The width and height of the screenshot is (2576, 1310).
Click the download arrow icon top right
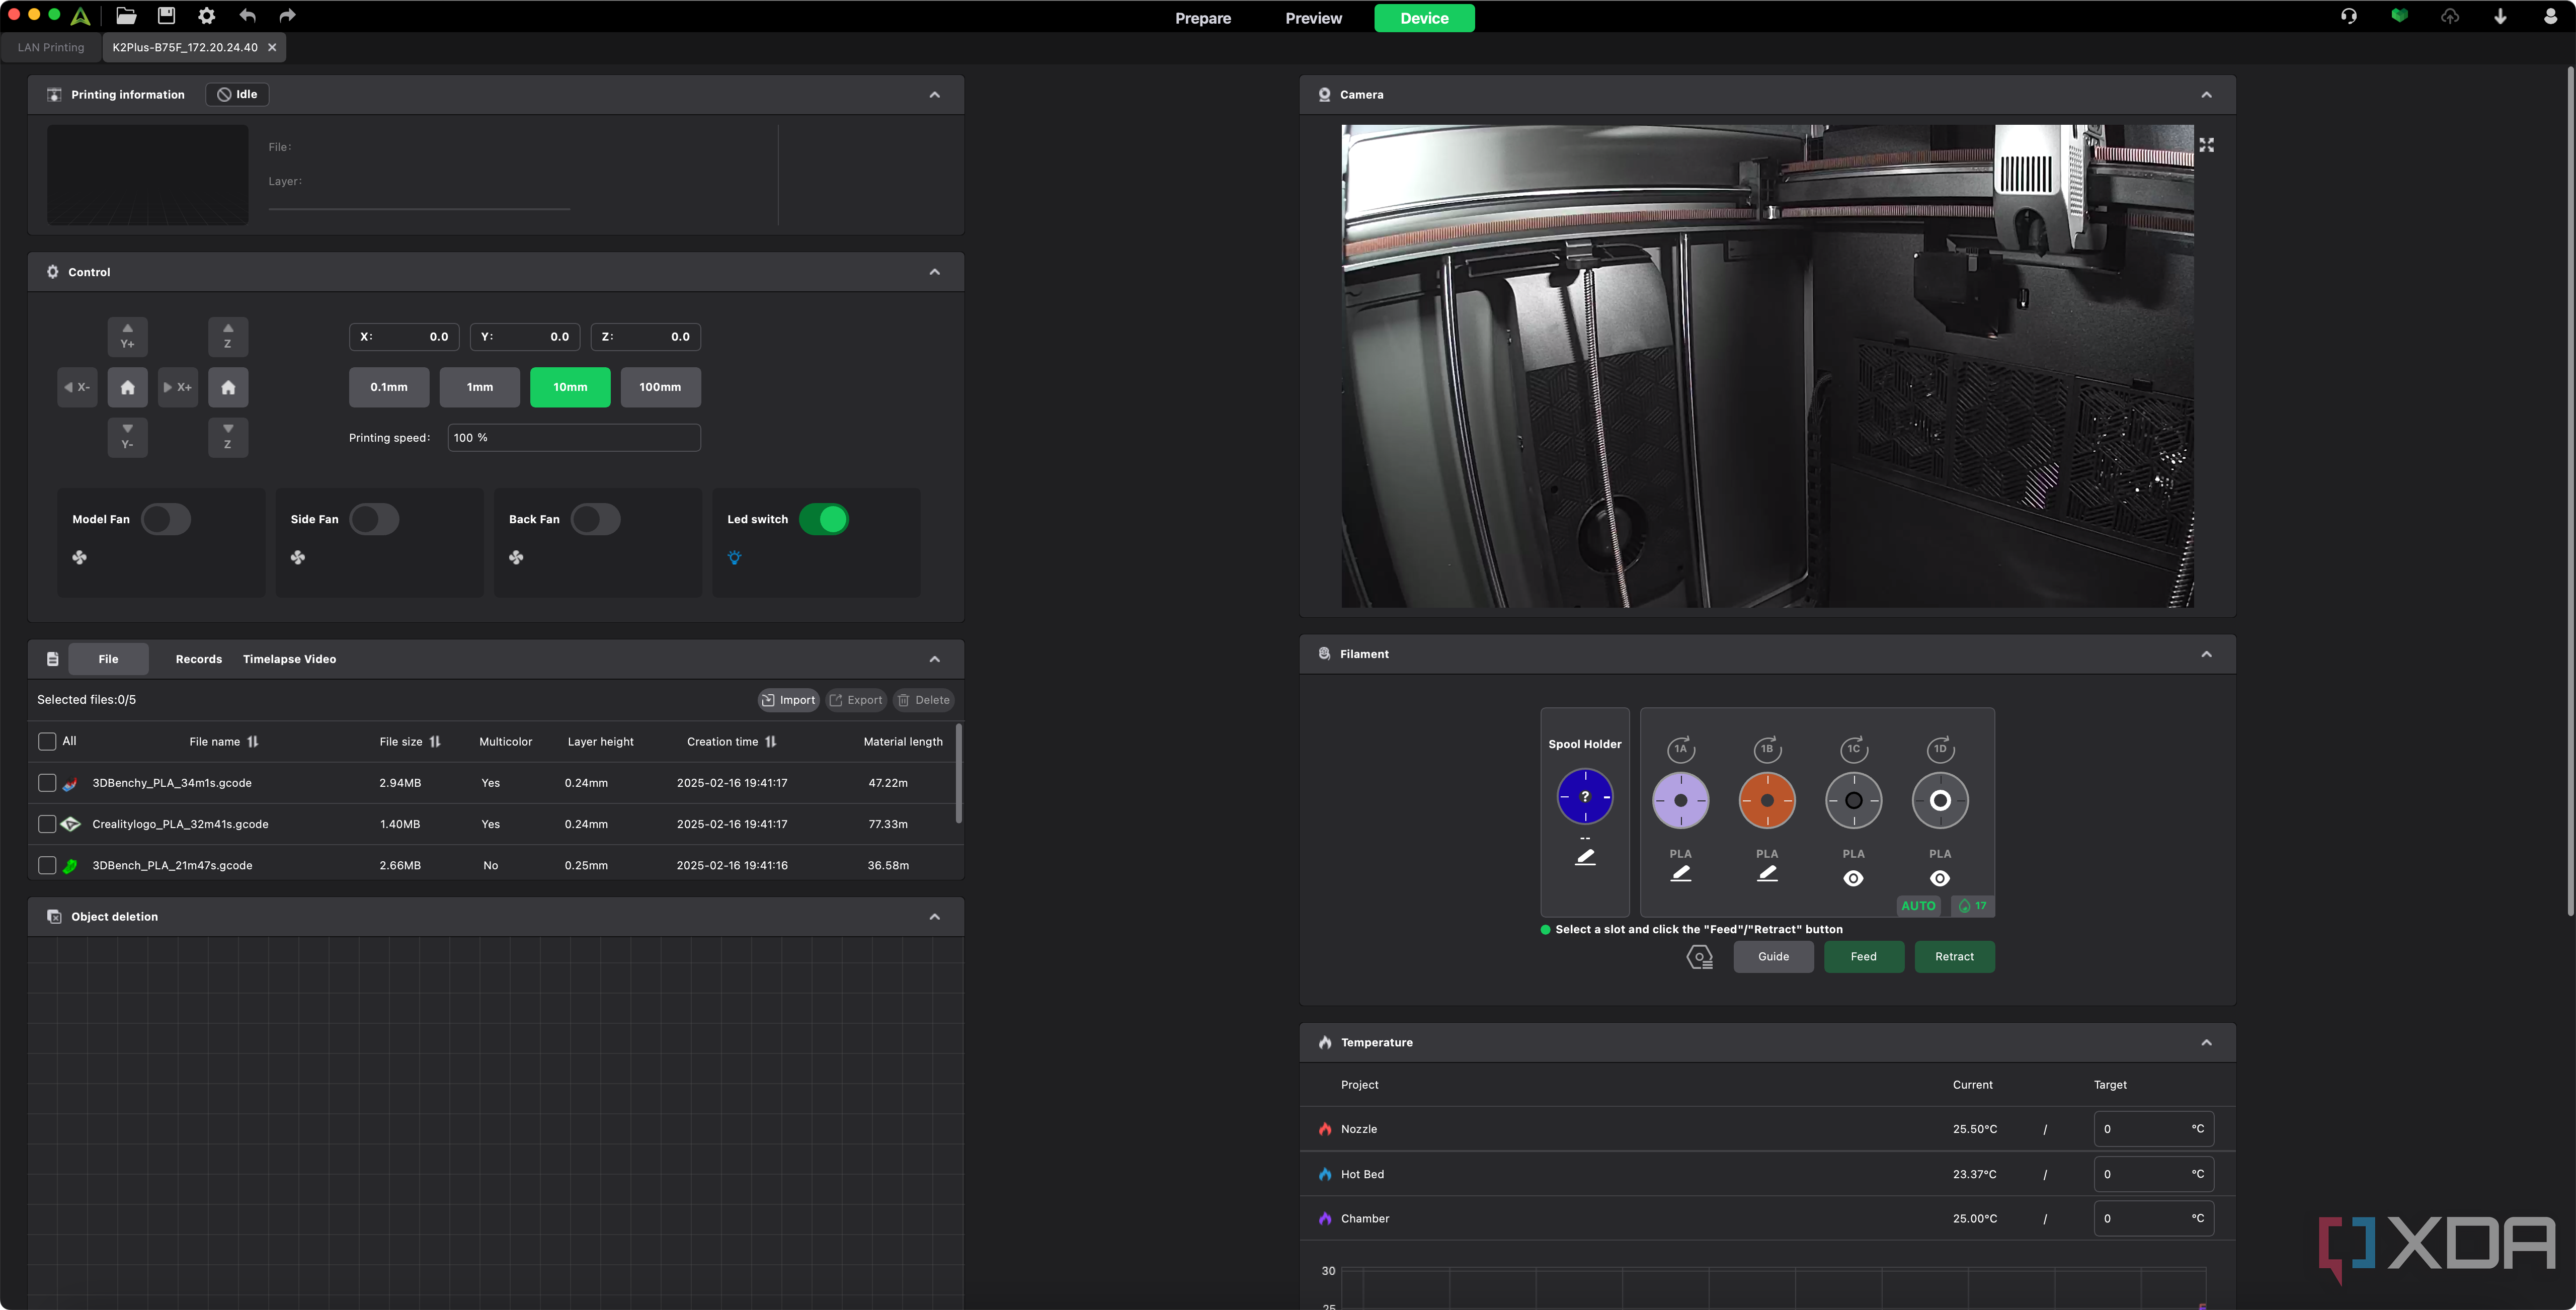click(2500, 16)
